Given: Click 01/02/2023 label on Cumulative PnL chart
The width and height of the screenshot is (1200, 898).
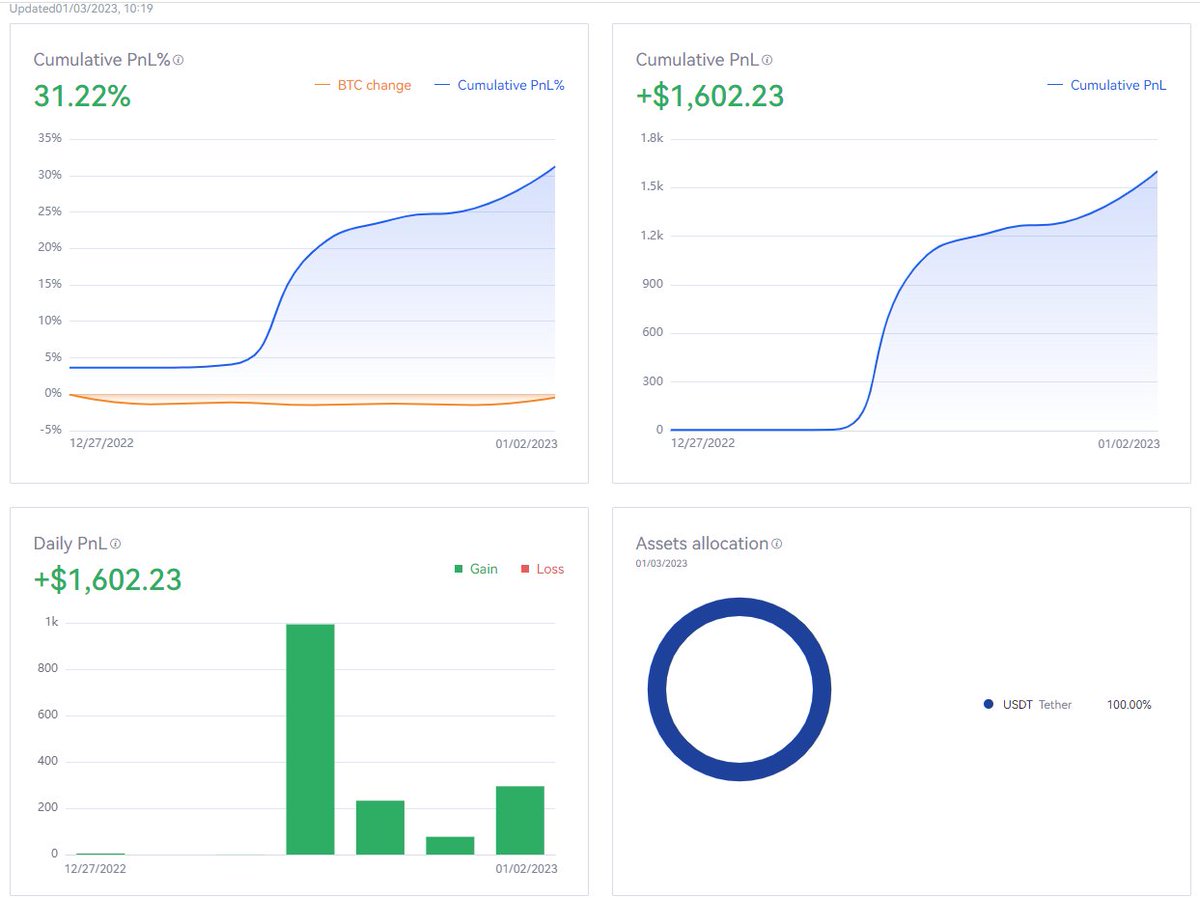Looking at the screenshot, I should coord(1129,444).
